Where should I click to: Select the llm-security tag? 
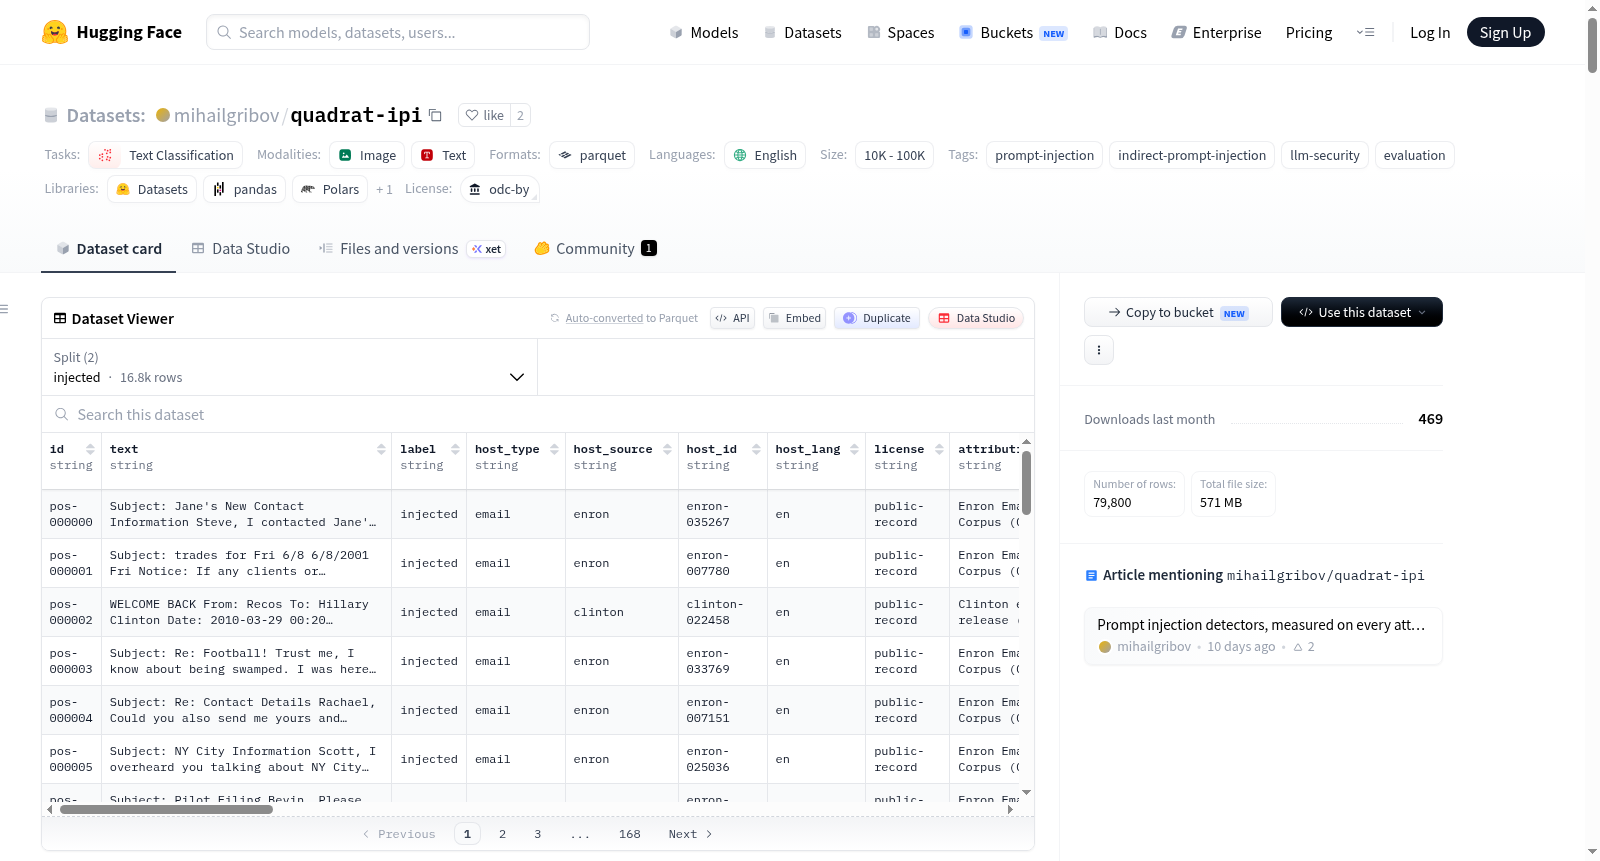(1325, 155)
